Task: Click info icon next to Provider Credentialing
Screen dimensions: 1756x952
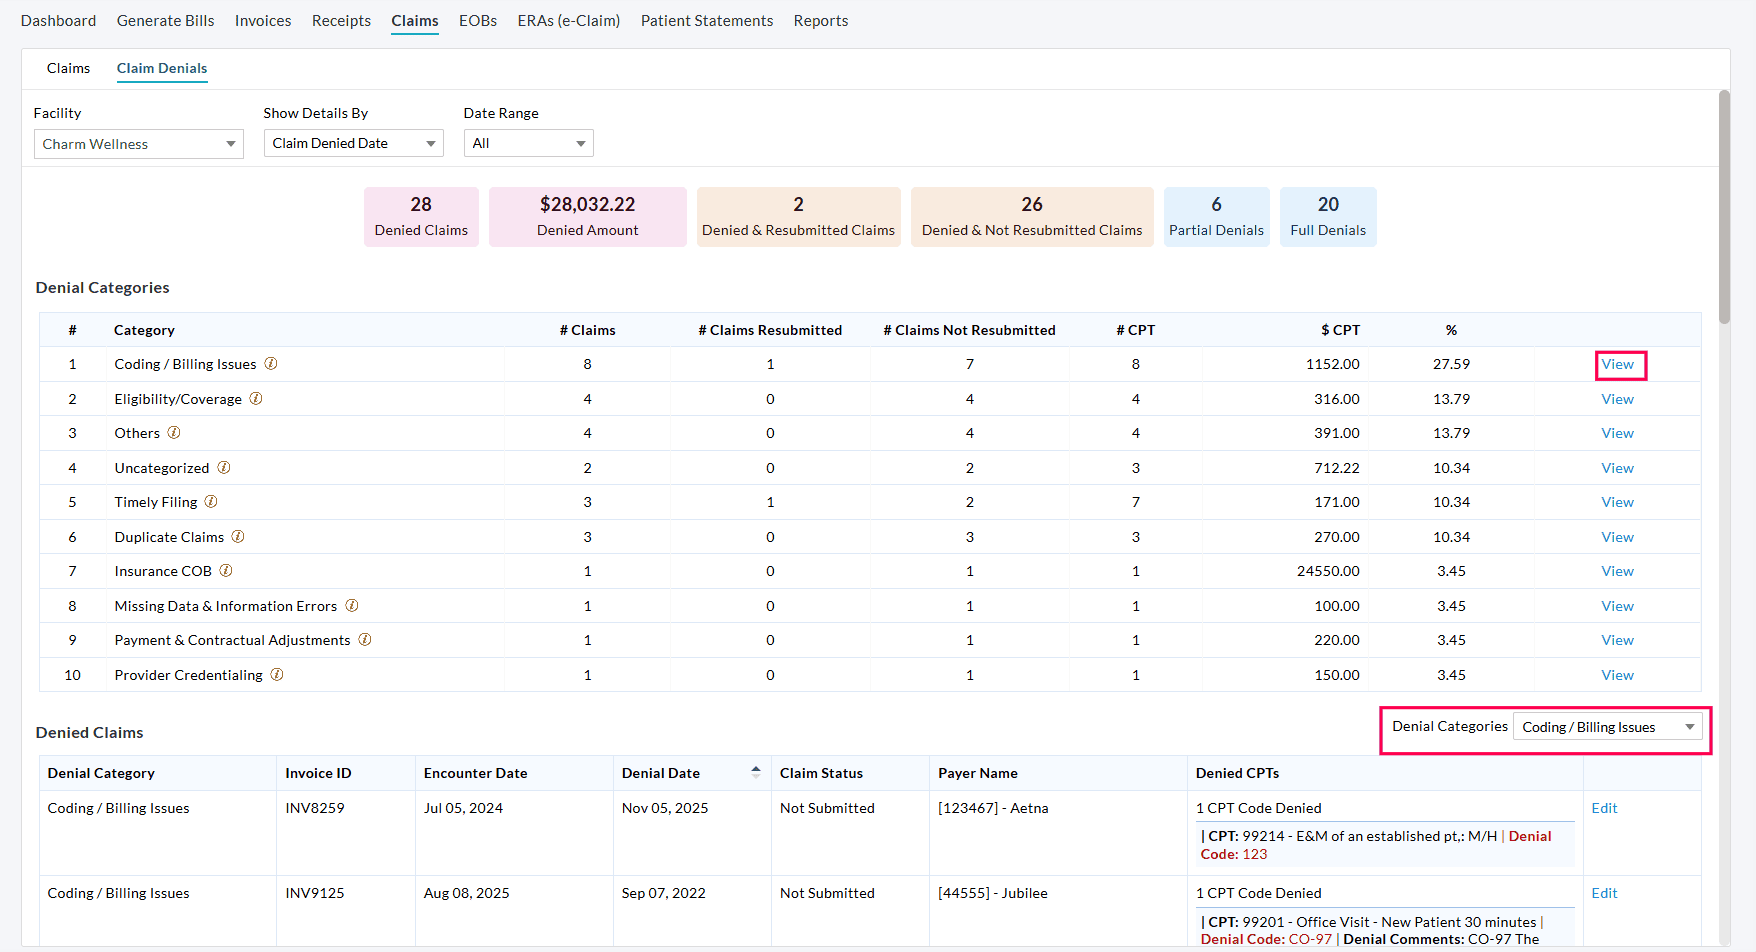Action: [x=277, y=675]
